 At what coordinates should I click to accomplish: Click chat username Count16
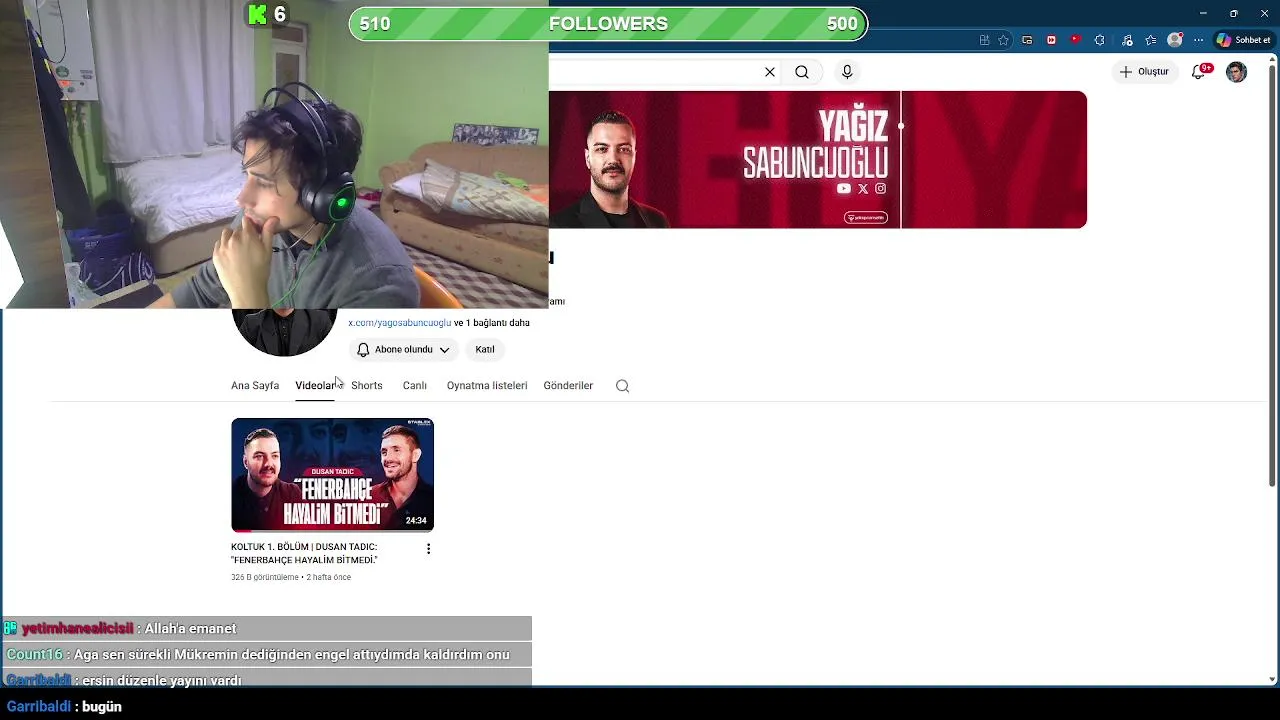(x=34, y=654)
